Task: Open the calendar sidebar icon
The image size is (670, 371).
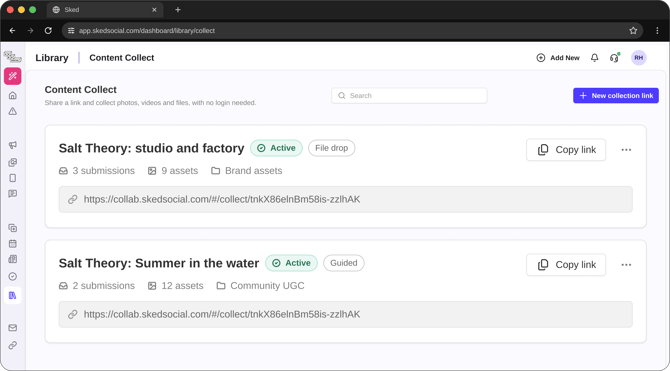Action: pos(13,244)
